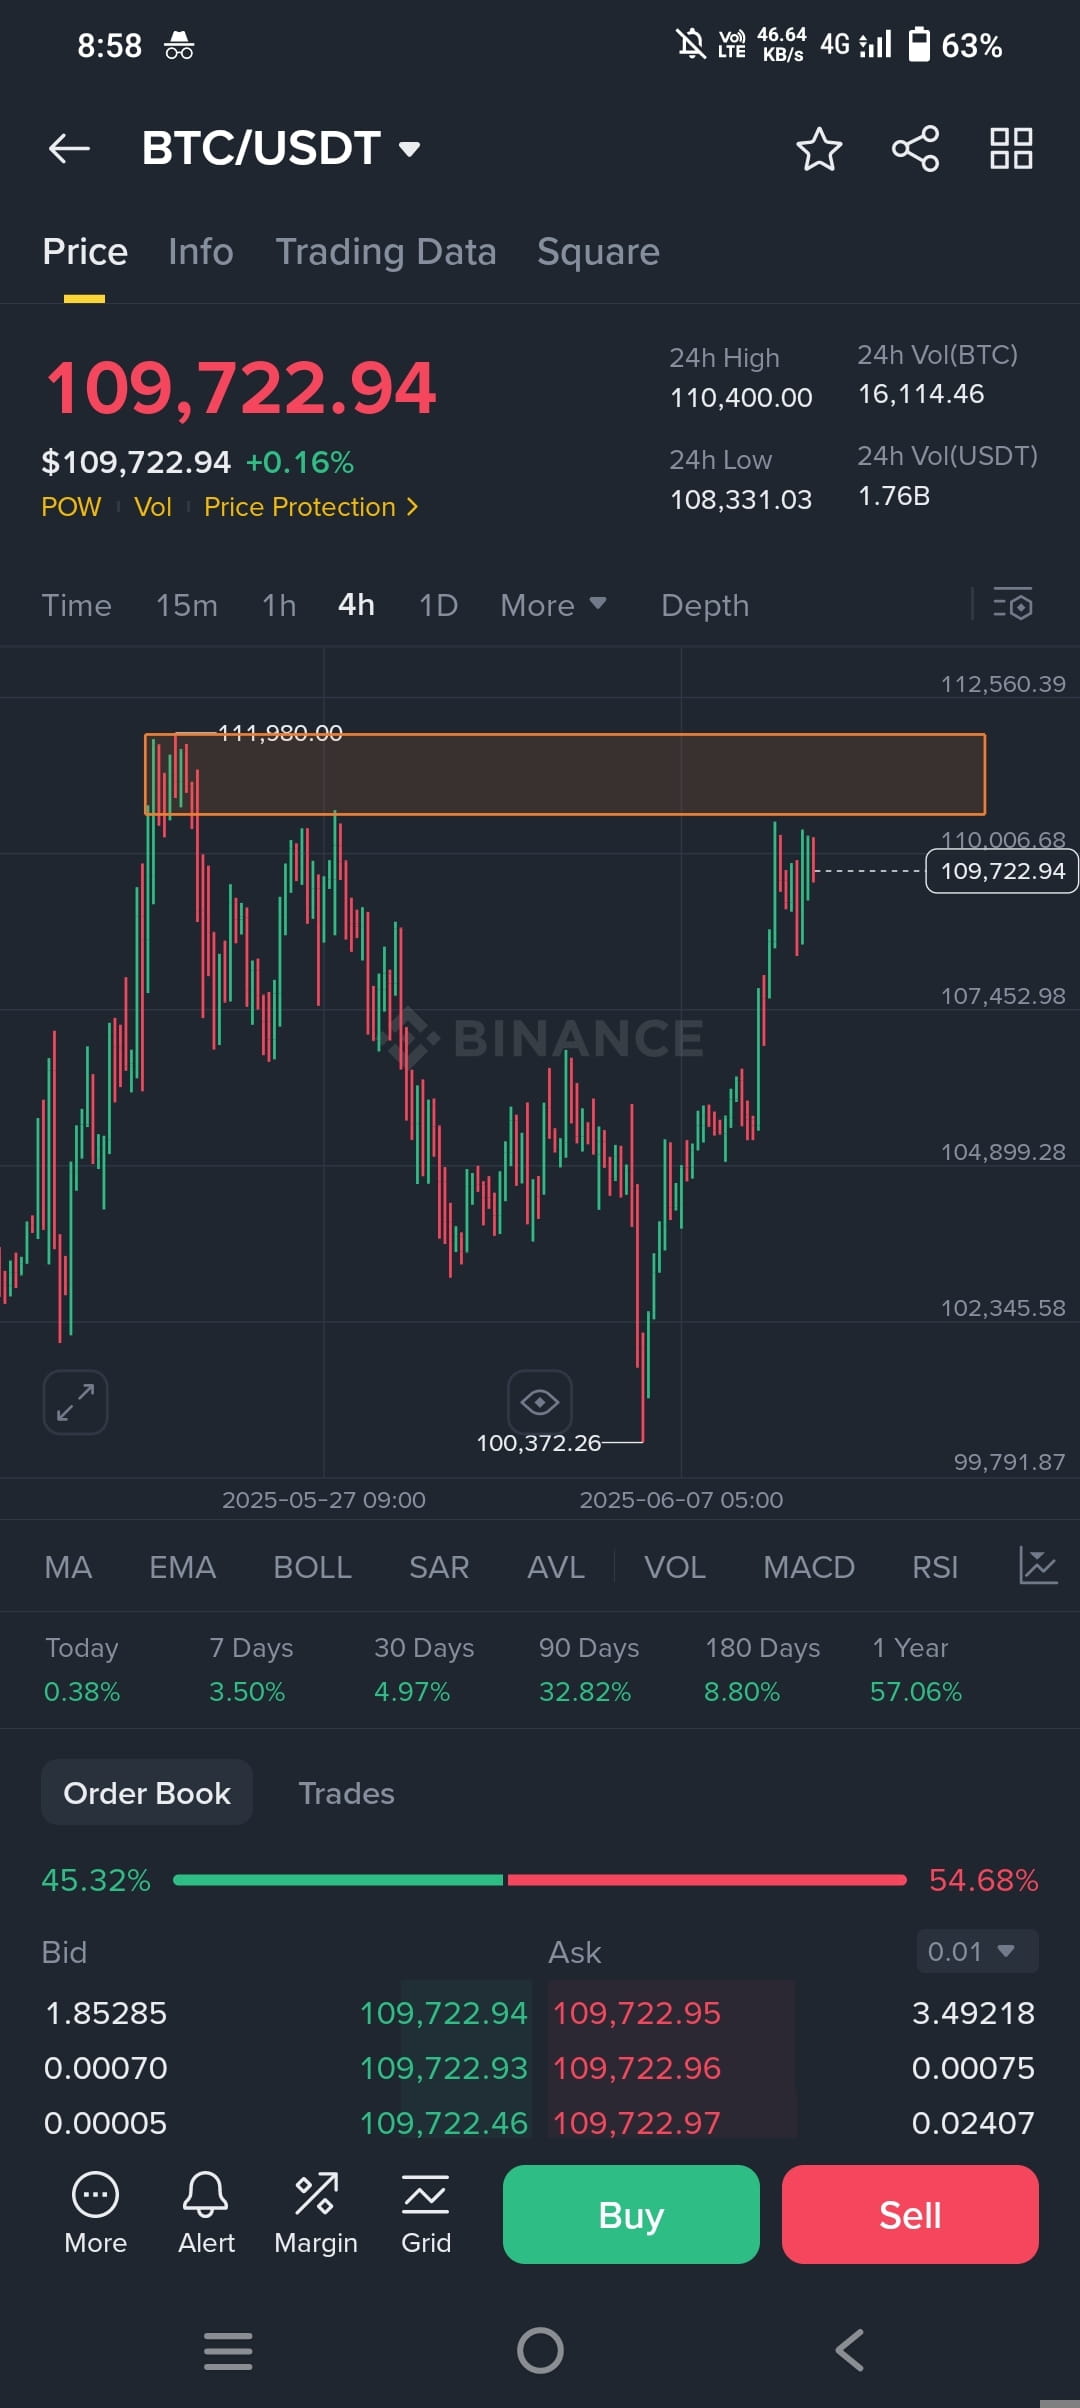Tap the green Buy button

tap(631, 2214)
